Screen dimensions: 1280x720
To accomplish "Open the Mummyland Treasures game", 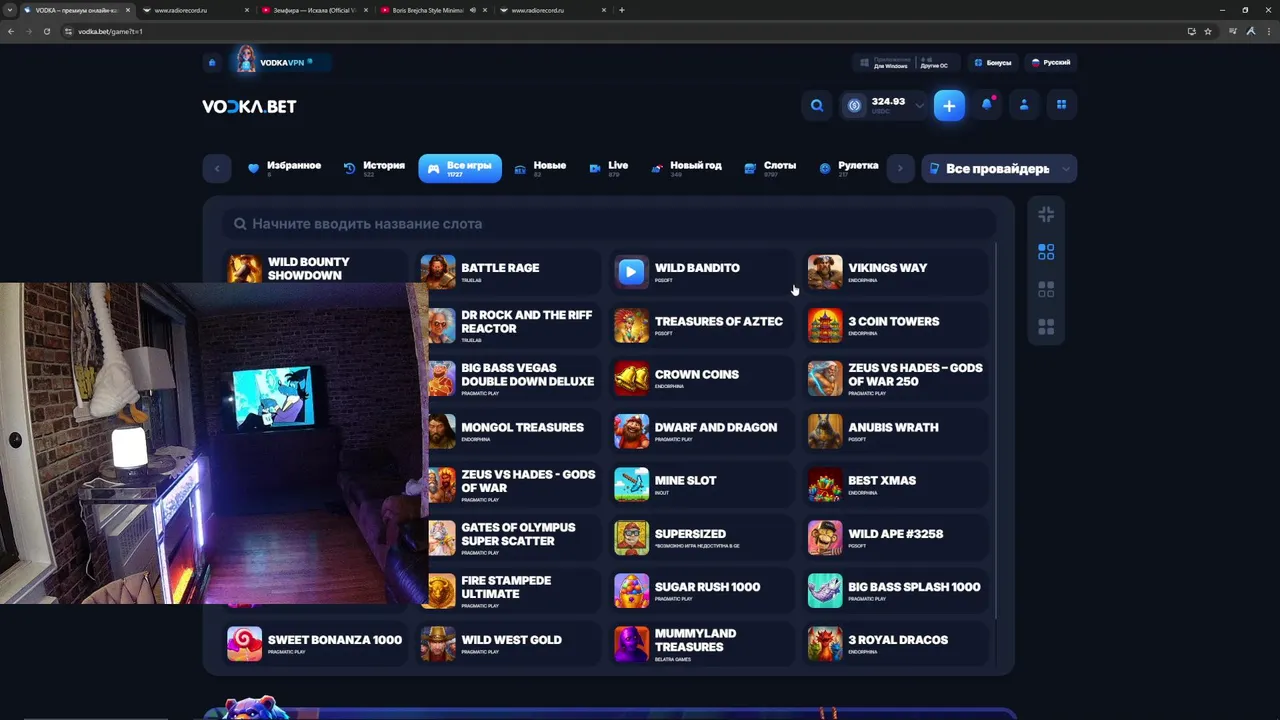I will pos(703,644).
